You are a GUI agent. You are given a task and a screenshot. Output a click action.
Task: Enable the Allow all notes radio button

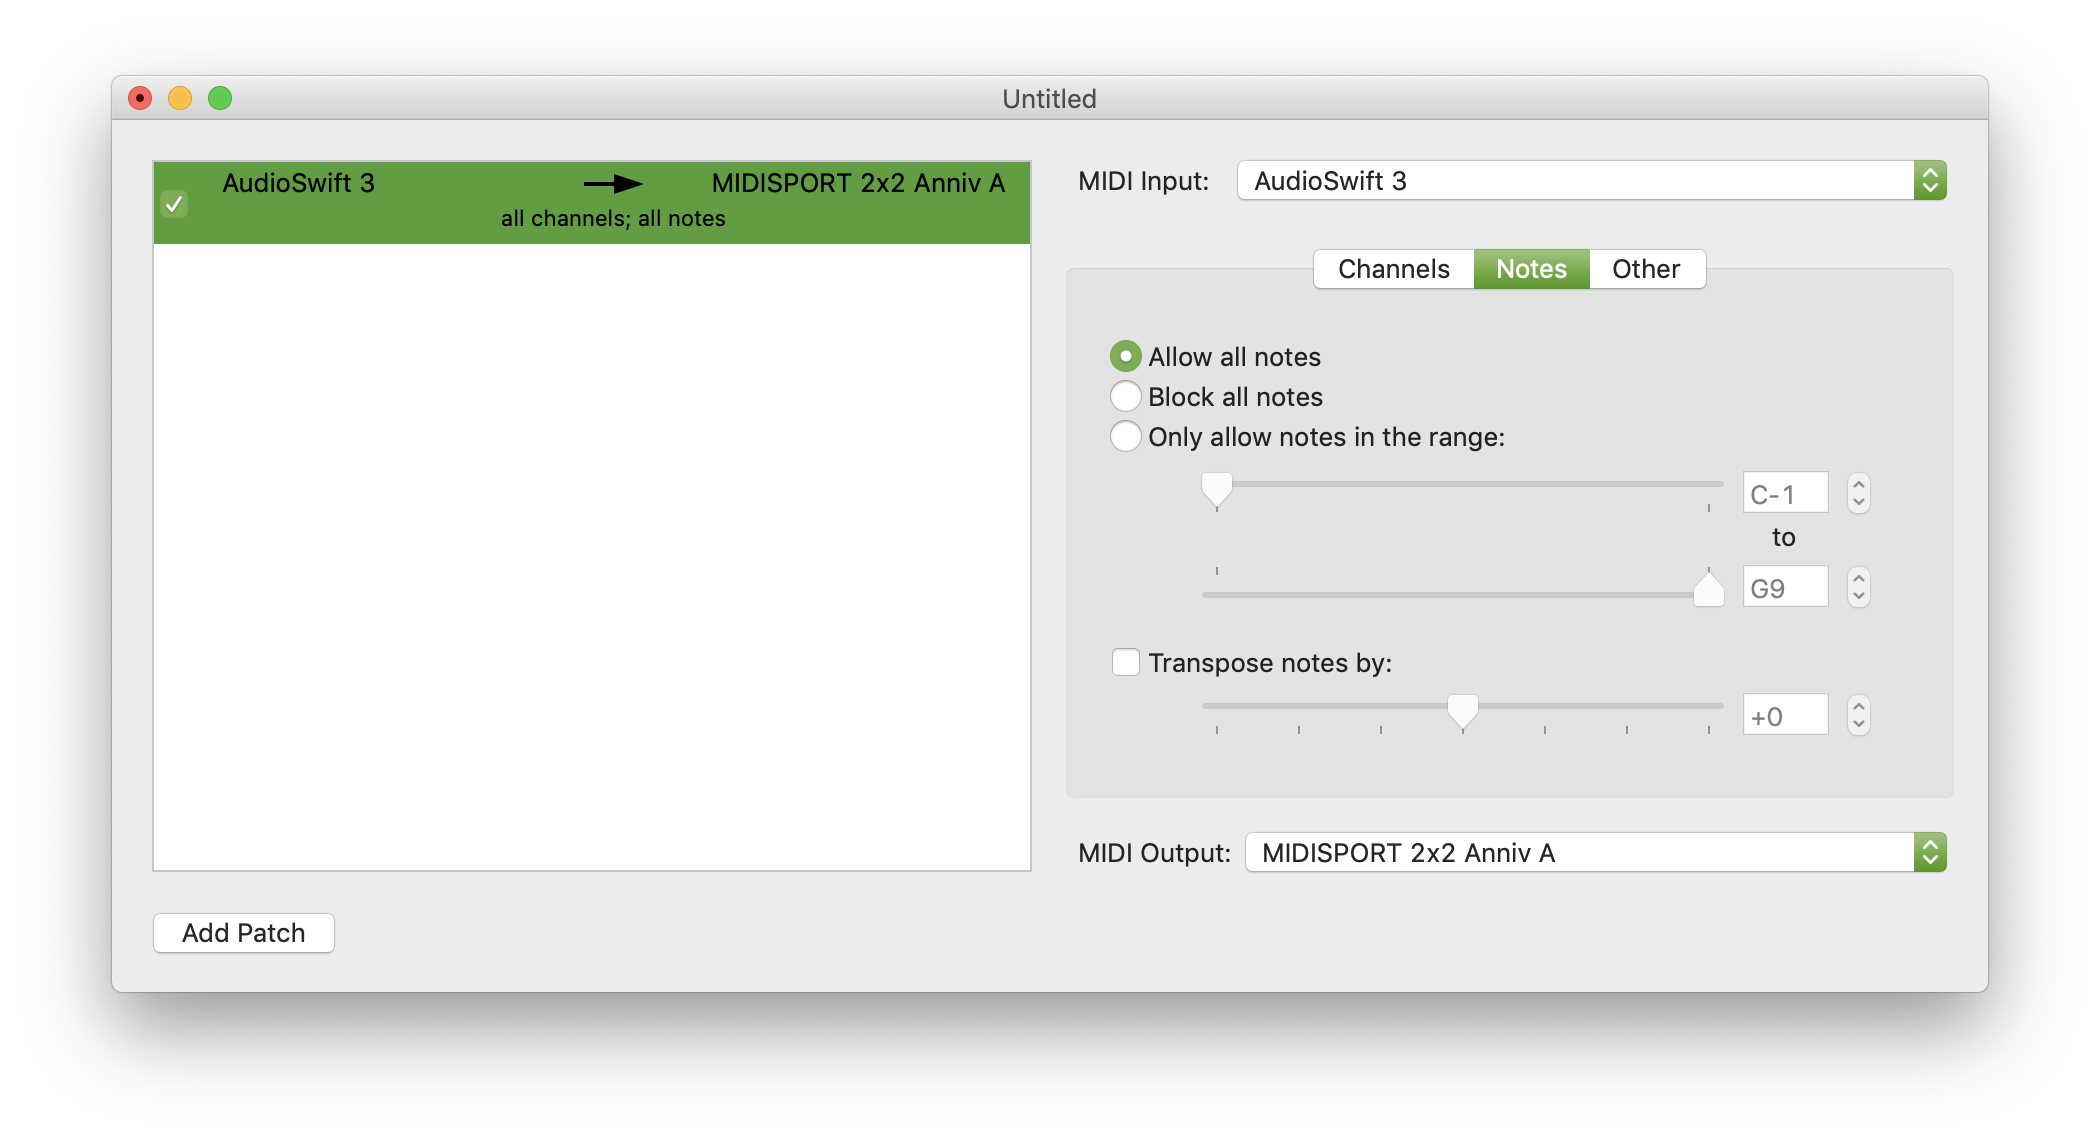click(x=1124, y=355)
